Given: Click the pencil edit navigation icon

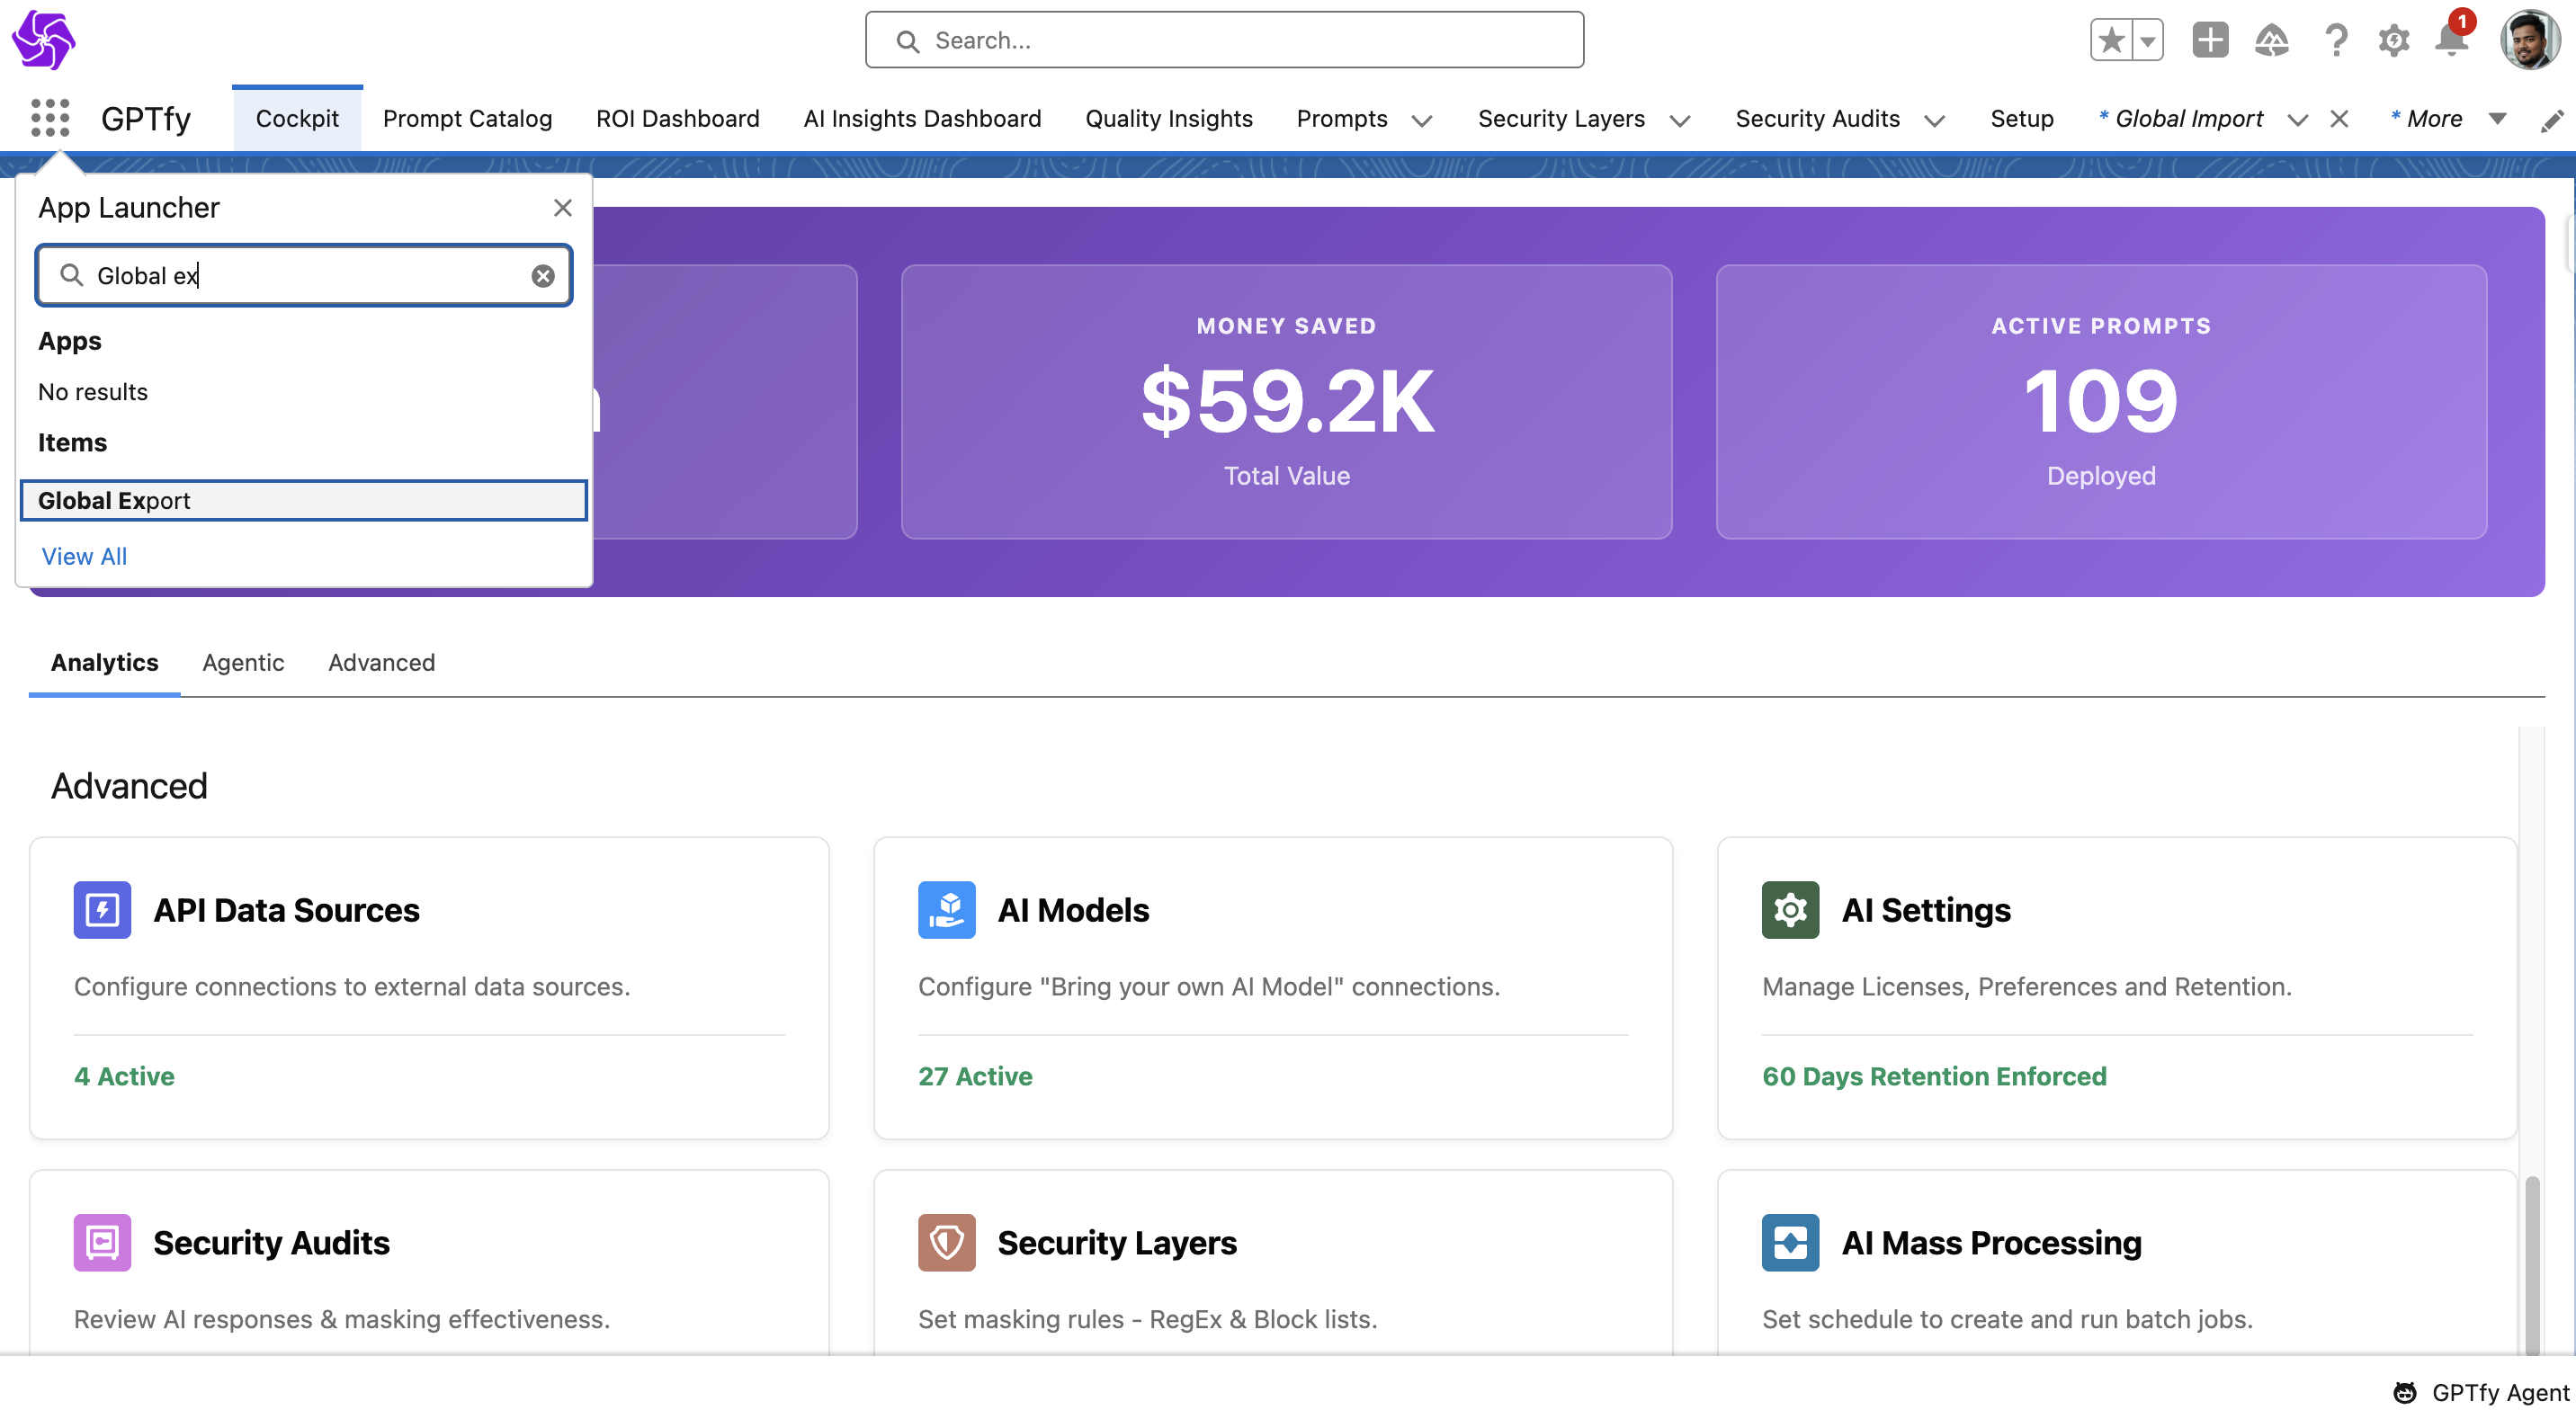Looking at the screenshot, I should (2551, 120).
